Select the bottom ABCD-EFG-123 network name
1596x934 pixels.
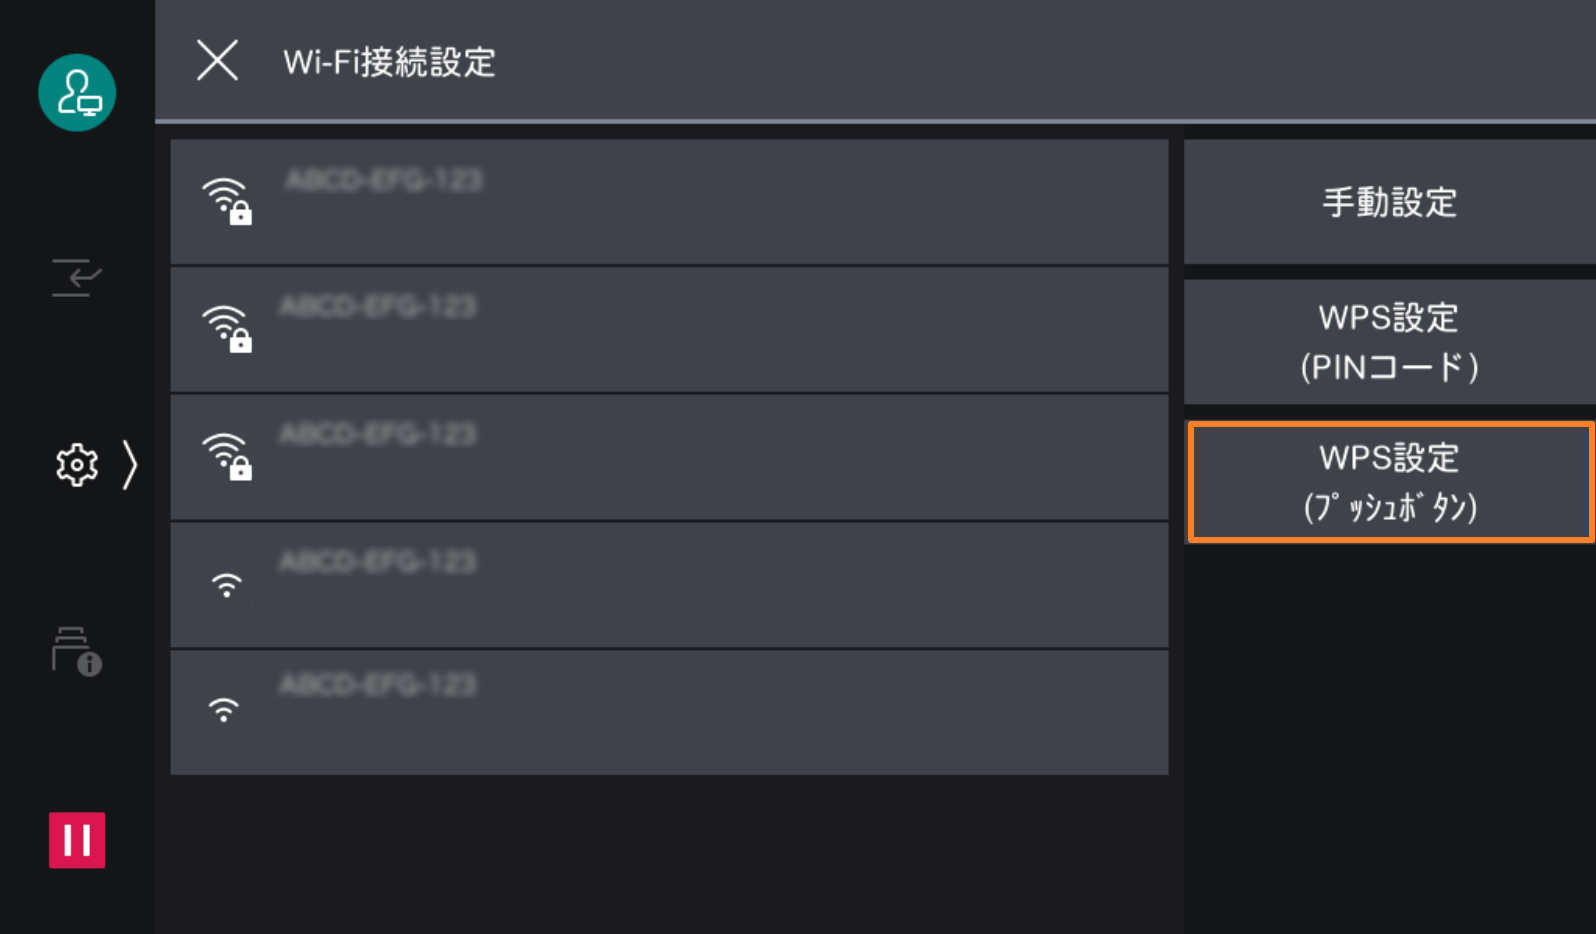[378, 685]
